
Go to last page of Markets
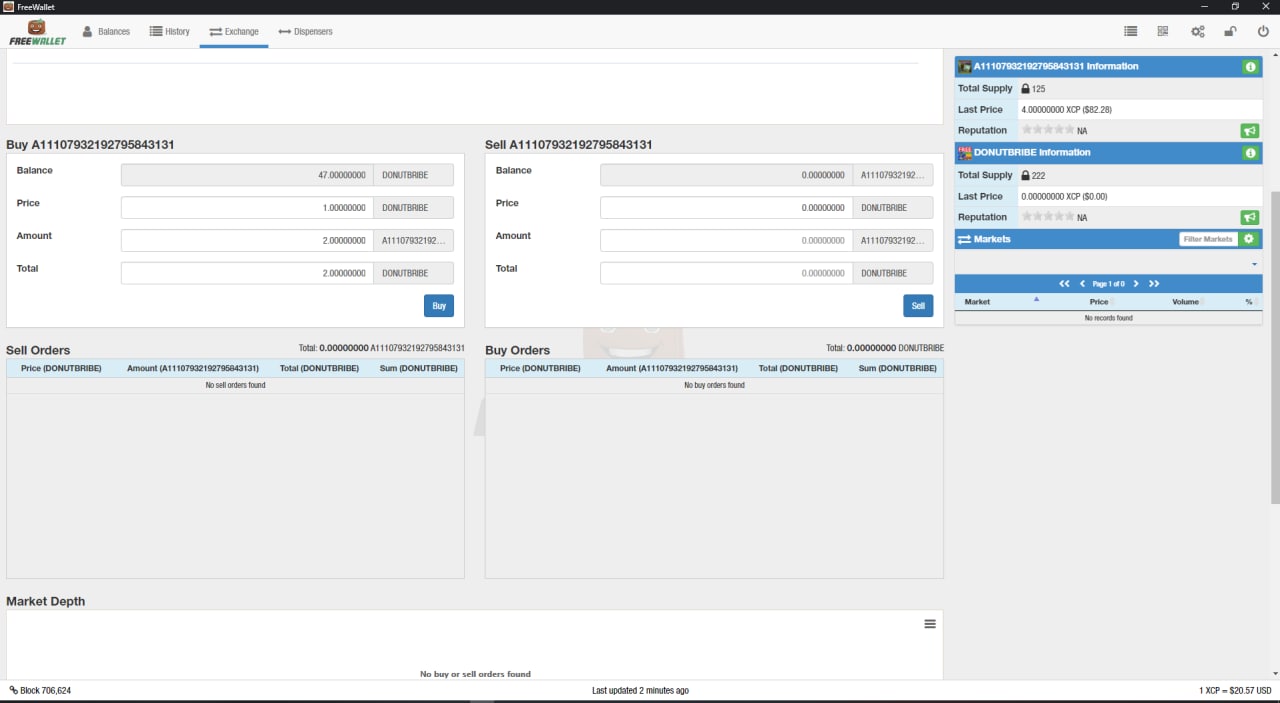[1154, 284]
